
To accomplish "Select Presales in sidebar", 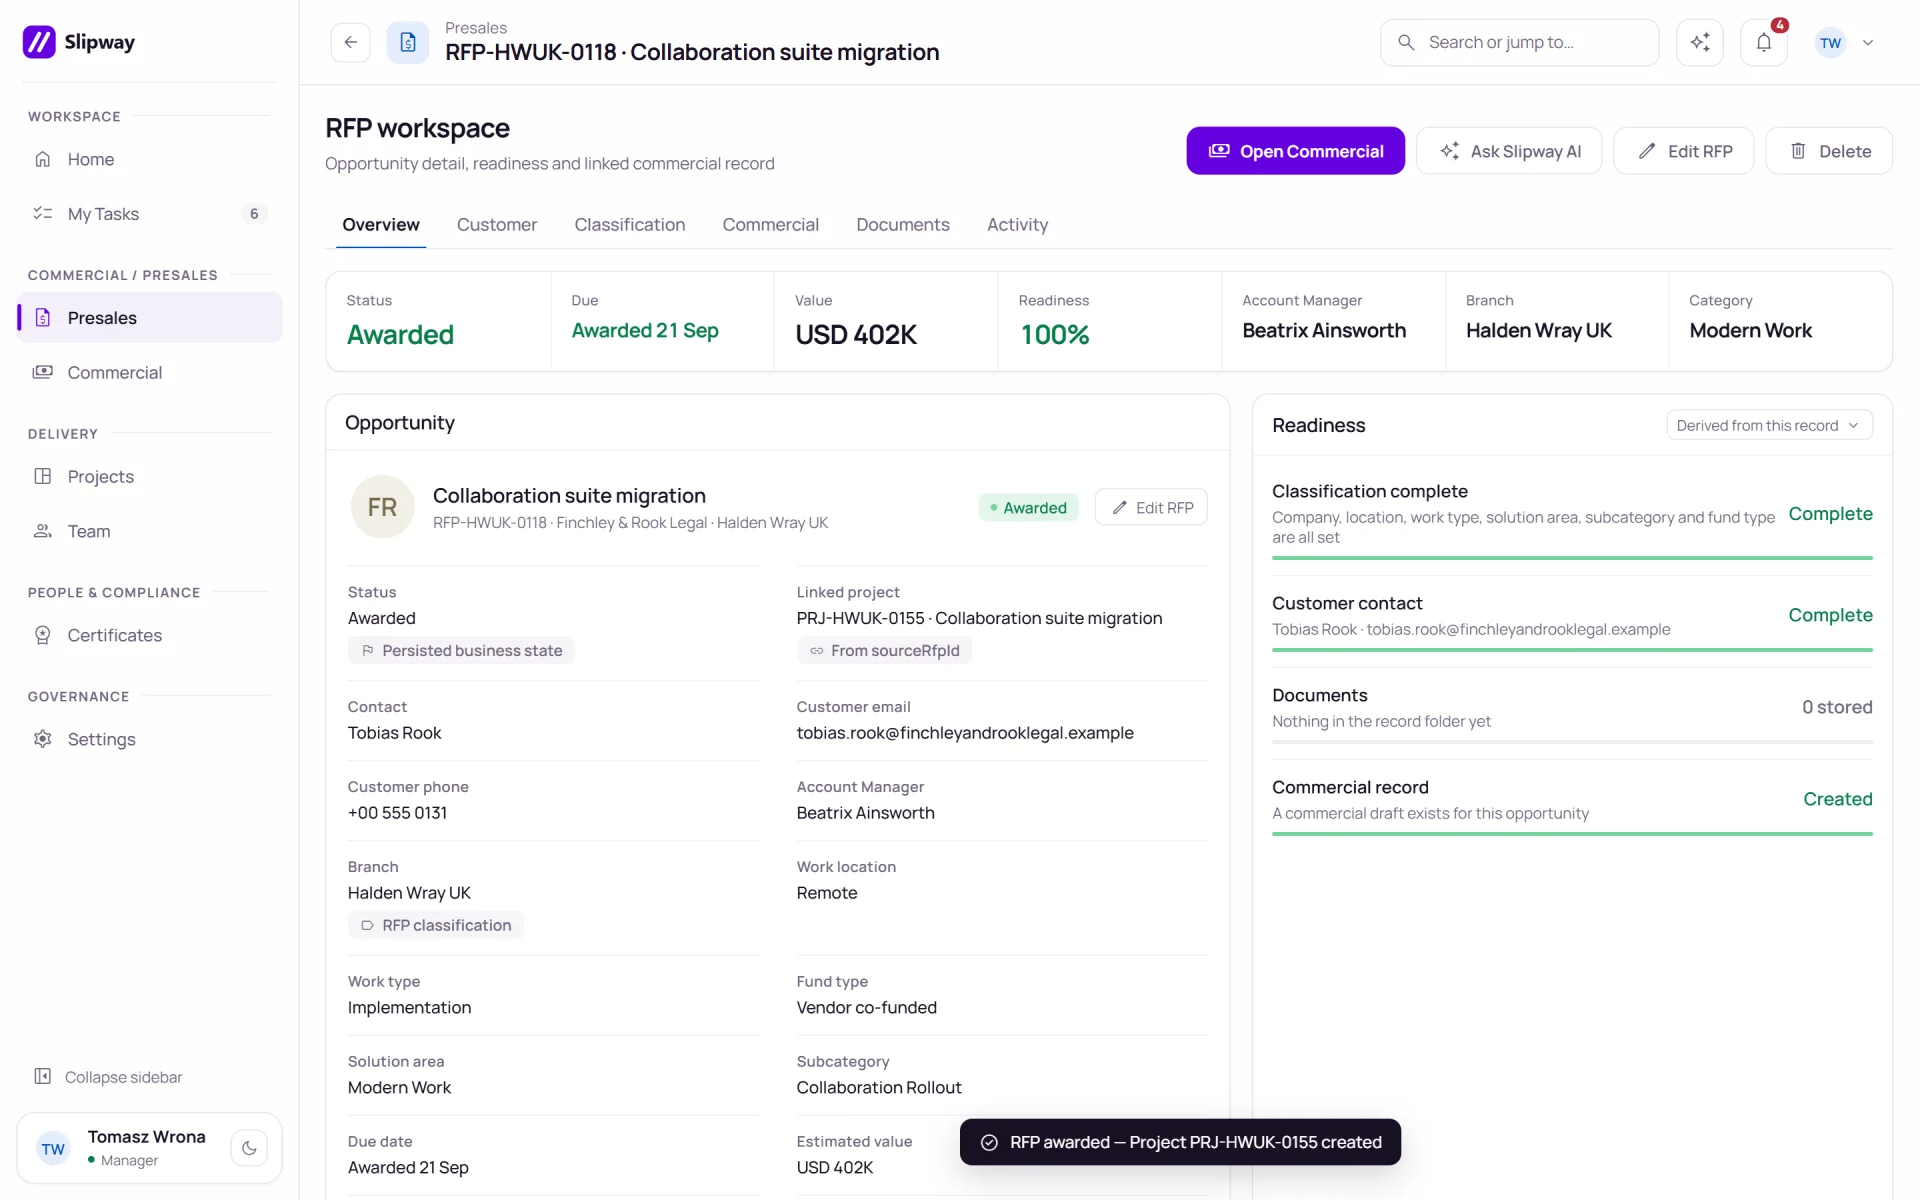I will point(149,318).
